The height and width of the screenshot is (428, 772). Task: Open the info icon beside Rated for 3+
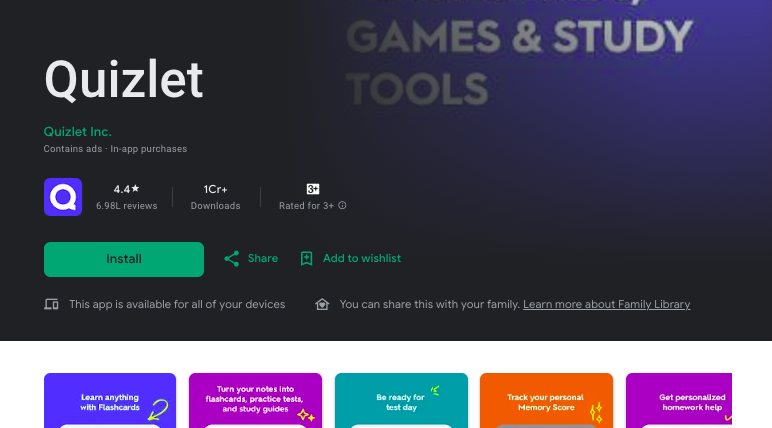[342, 205]
